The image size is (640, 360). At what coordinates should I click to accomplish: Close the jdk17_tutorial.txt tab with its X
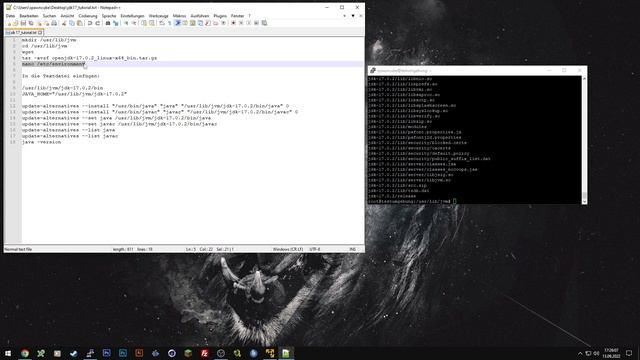40,33
